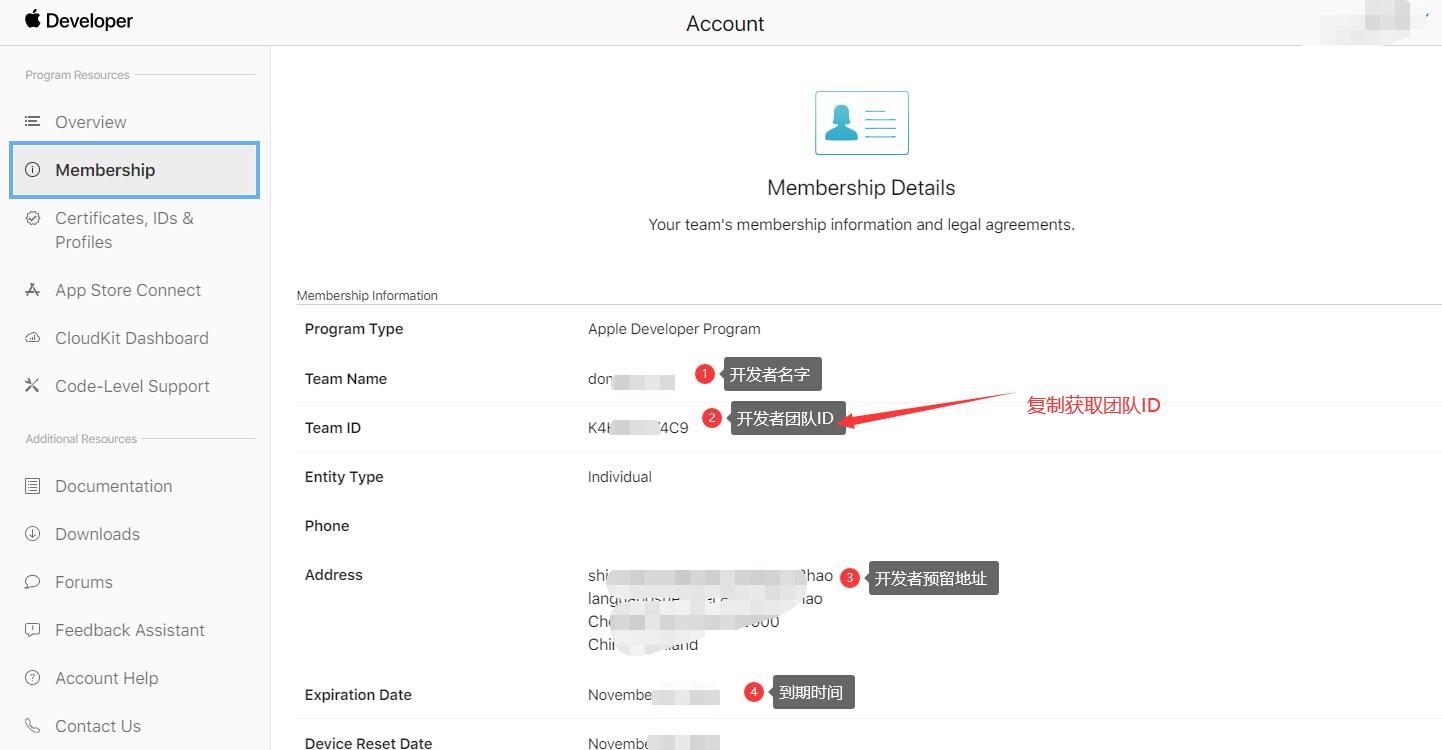
Task: Go to App Store Connect
Action: [x=128, y=290]
